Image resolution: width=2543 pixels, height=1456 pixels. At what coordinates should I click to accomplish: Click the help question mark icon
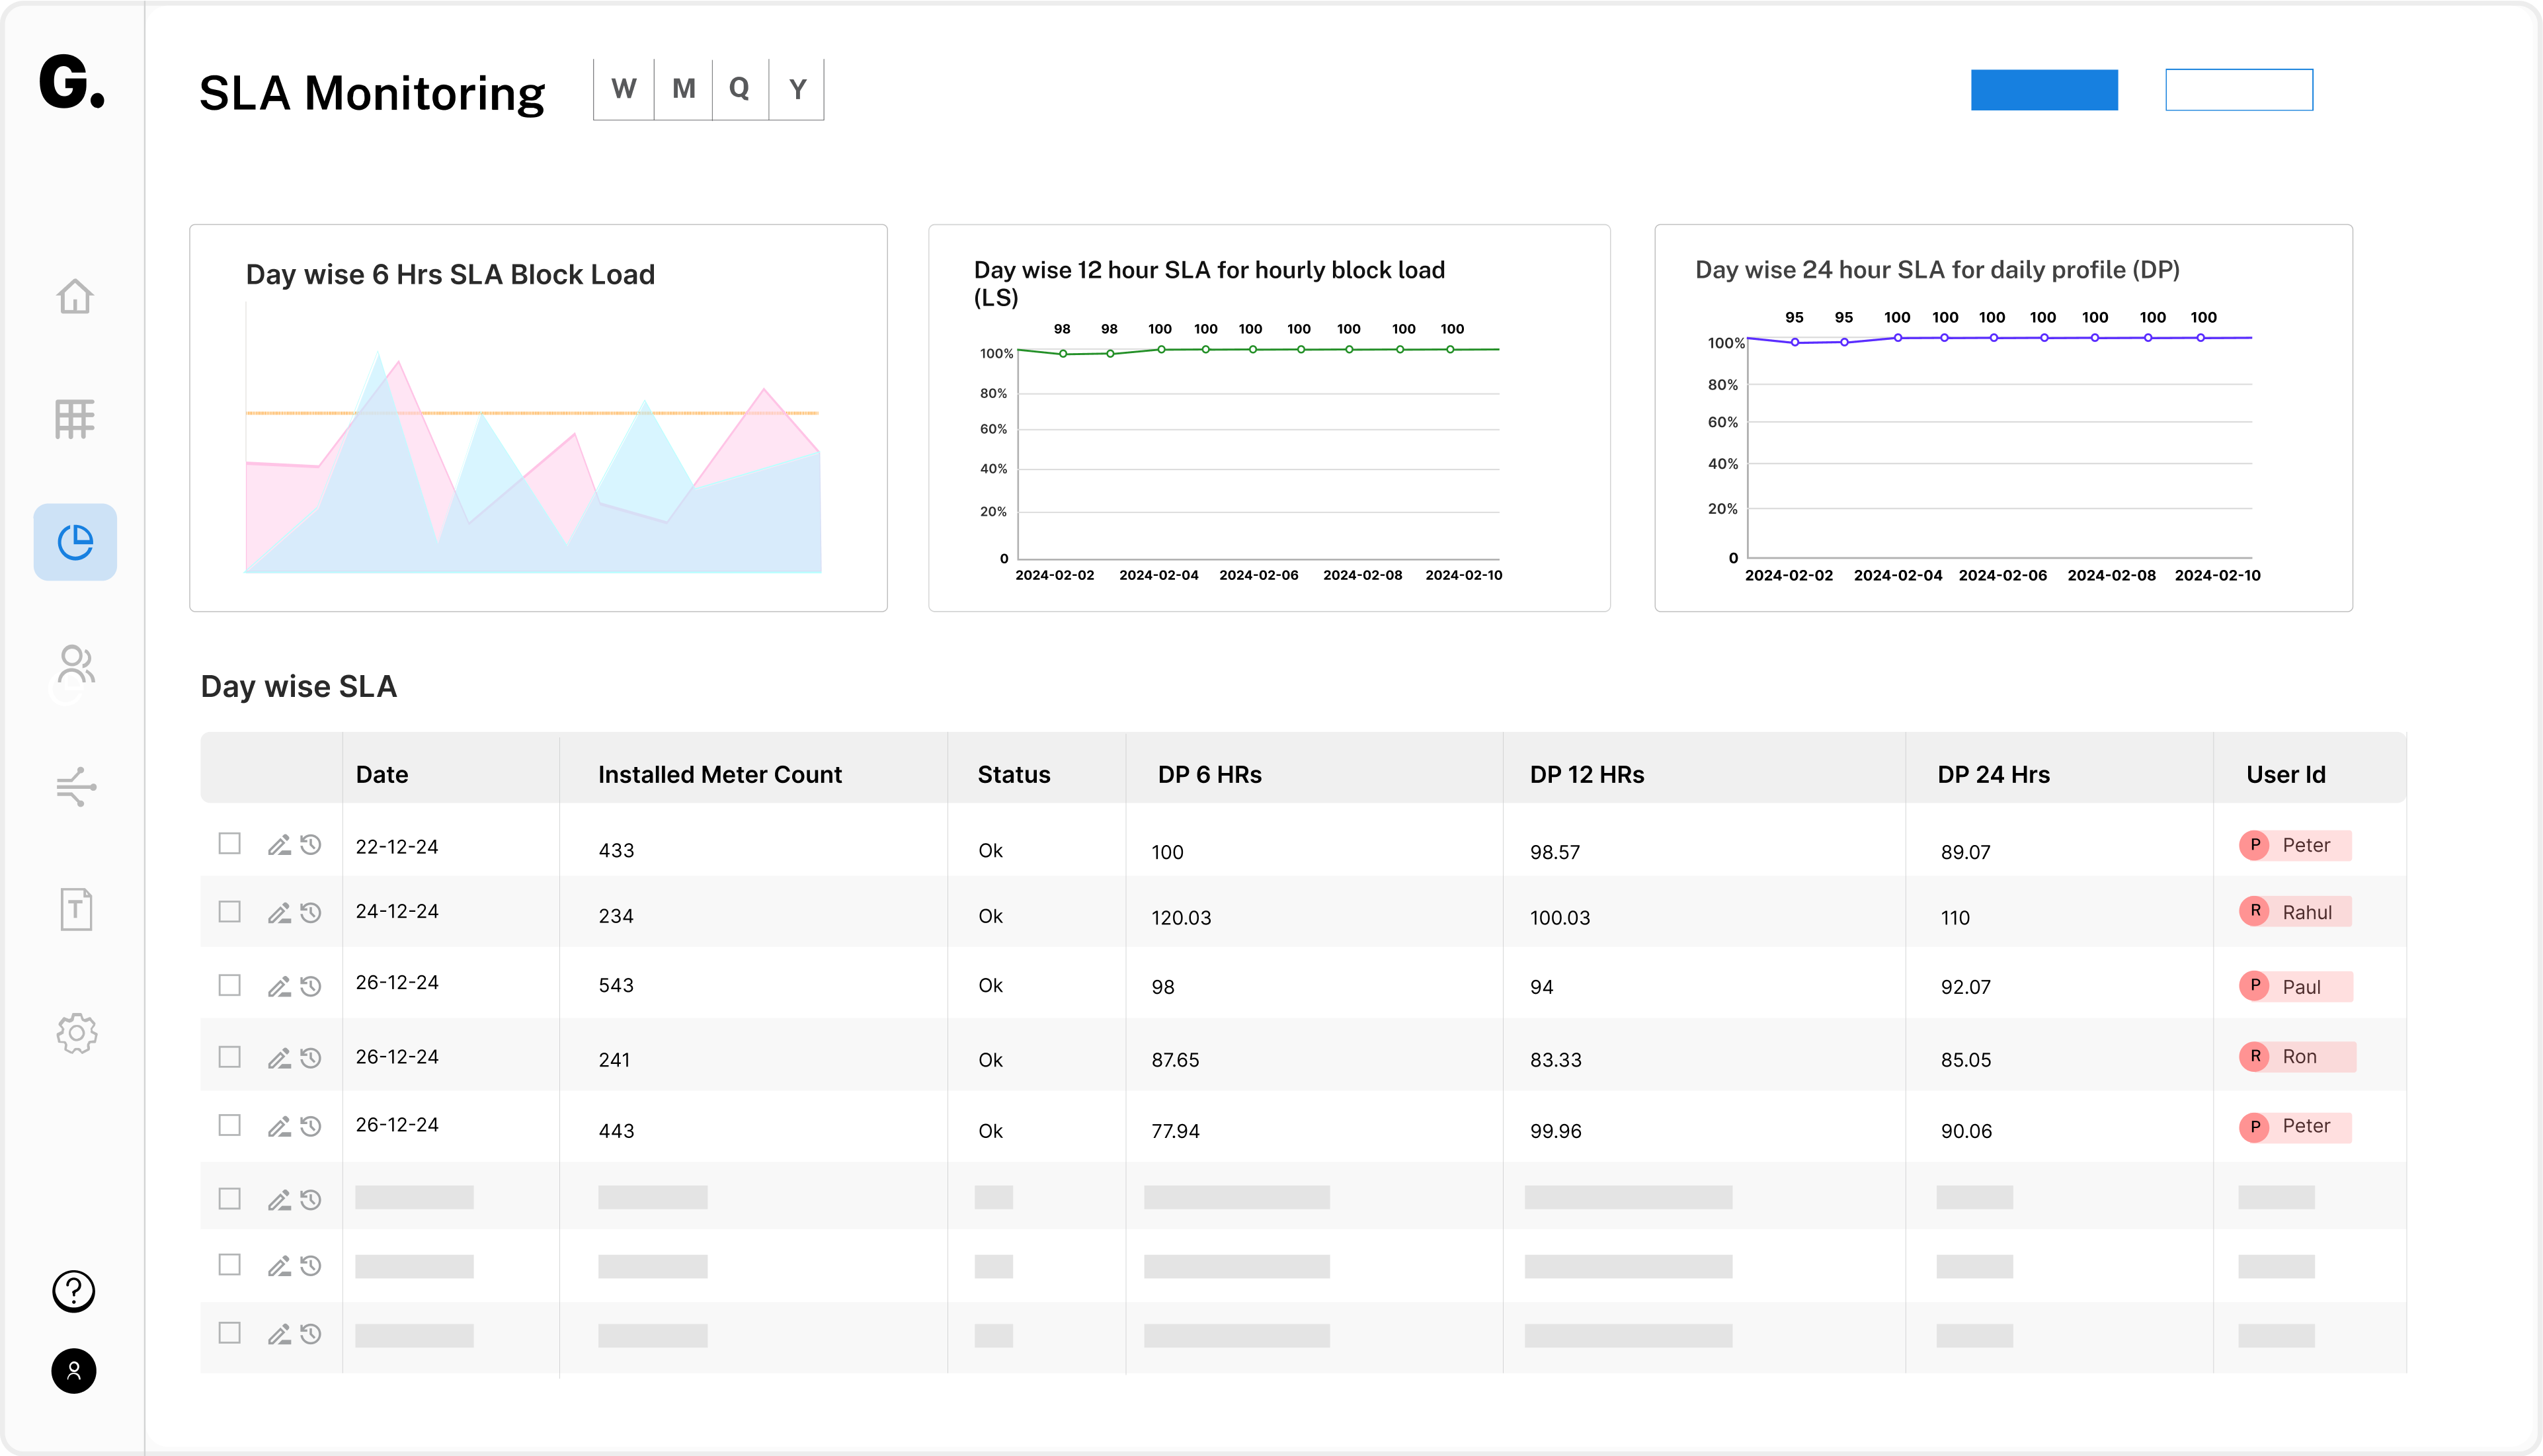[x=74, y=1291]
